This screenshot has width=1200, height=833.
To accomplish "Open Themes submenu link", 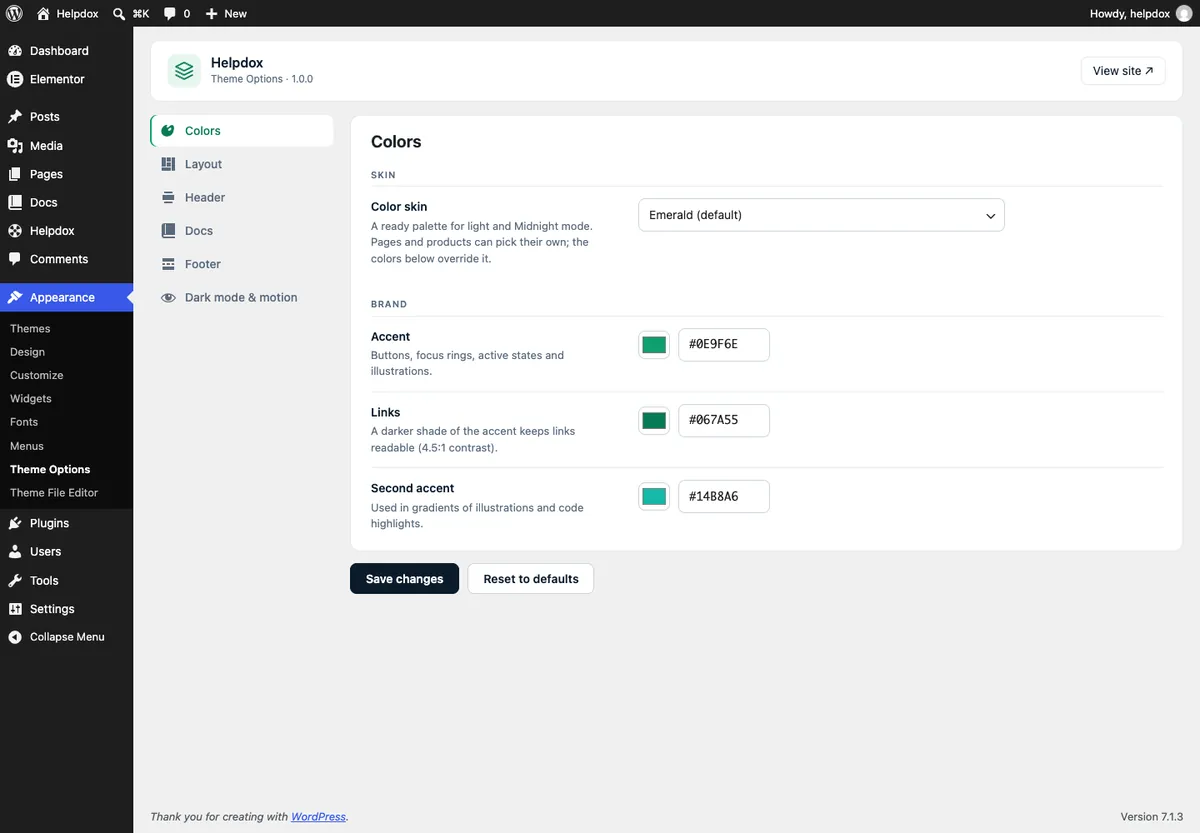I will click(x=30, y=329).
